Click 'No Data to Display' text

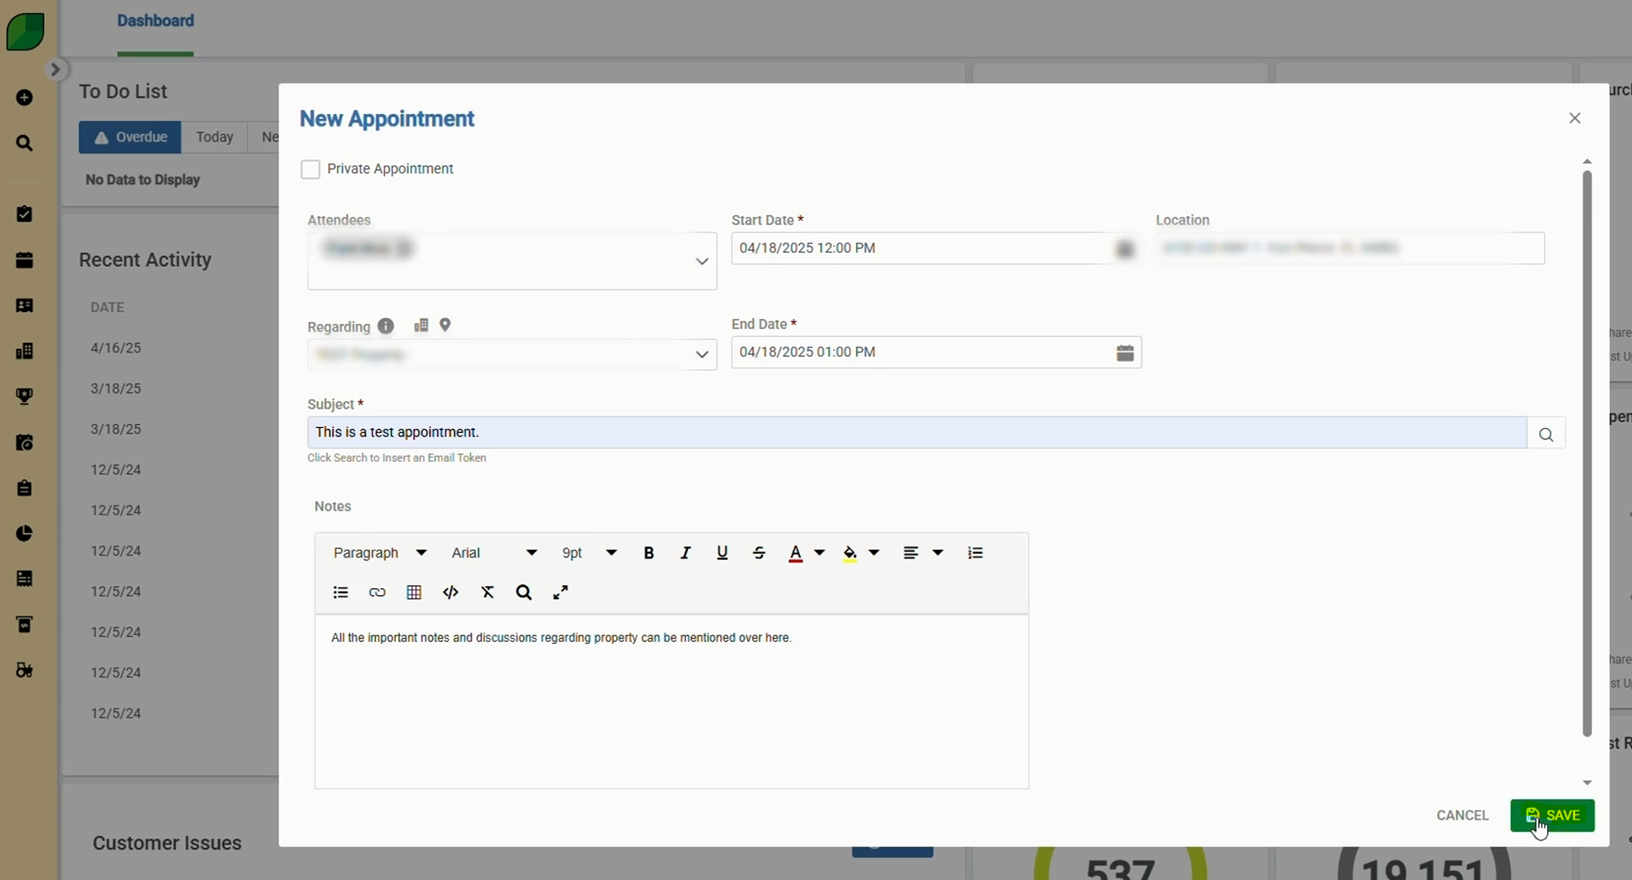click(x=143, y=180)
